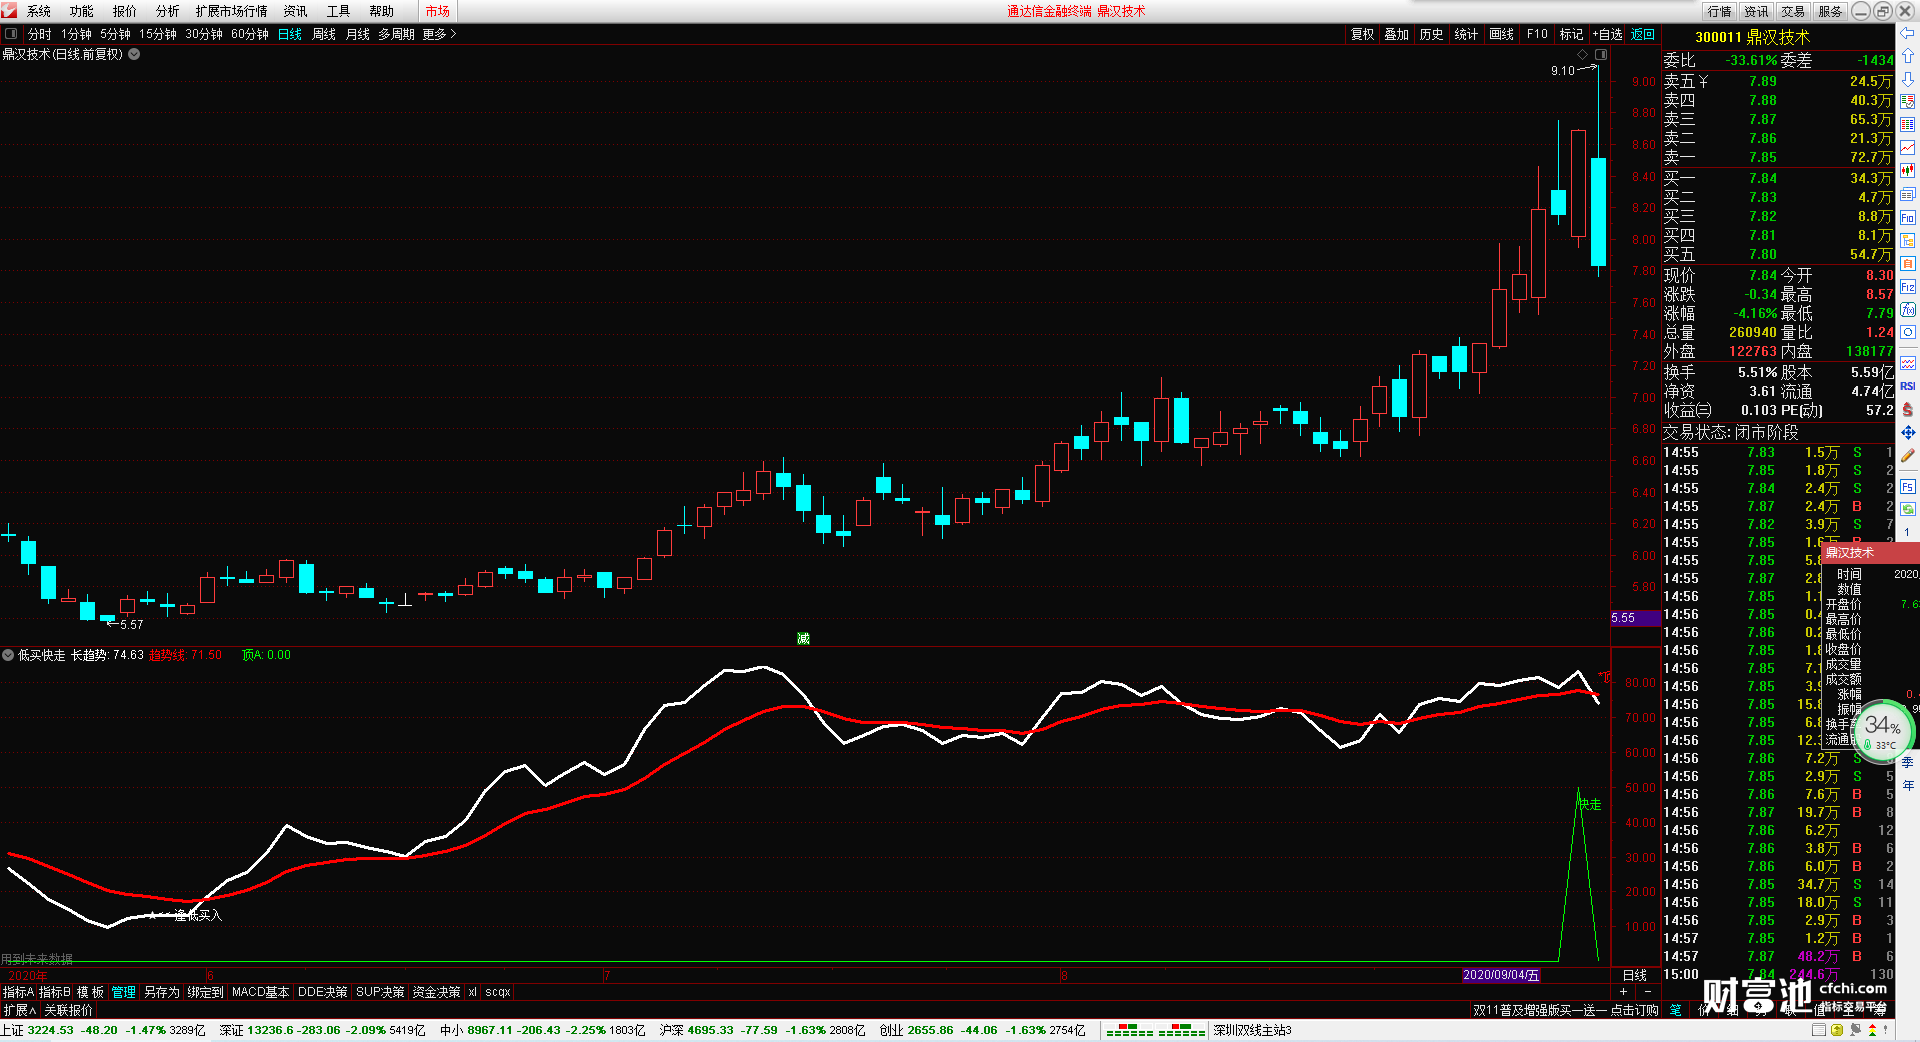
Task: Toggle 叠加 overlay option
Action: click(1397, 34)
